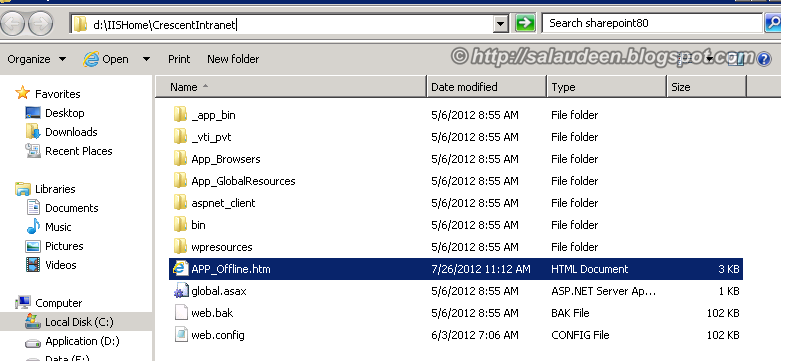Image resolution: width=785 pixels, height=361 pixels.
Task: Select Favorites in navigation pane
Action: pos(58,94)
